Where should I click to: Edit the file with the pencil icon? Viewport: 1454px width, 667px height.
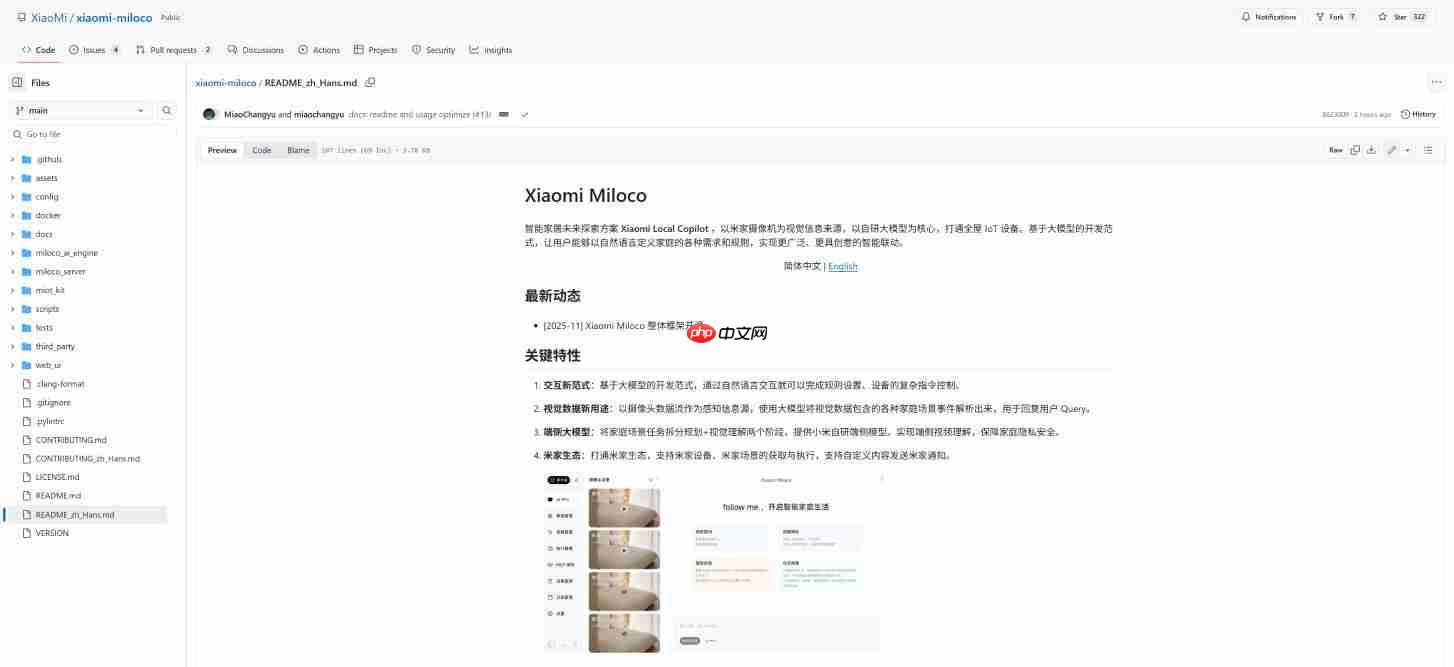click(1391, 149)
